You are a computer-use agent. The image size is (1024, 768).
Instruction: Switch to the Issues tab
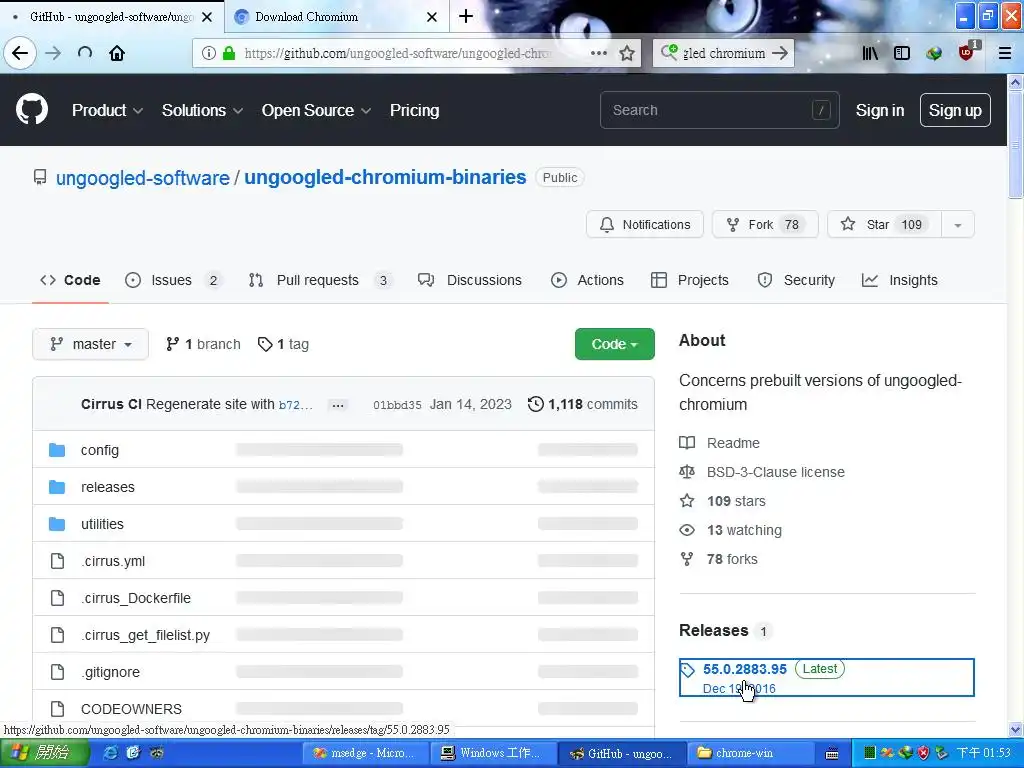click(173, 280)
